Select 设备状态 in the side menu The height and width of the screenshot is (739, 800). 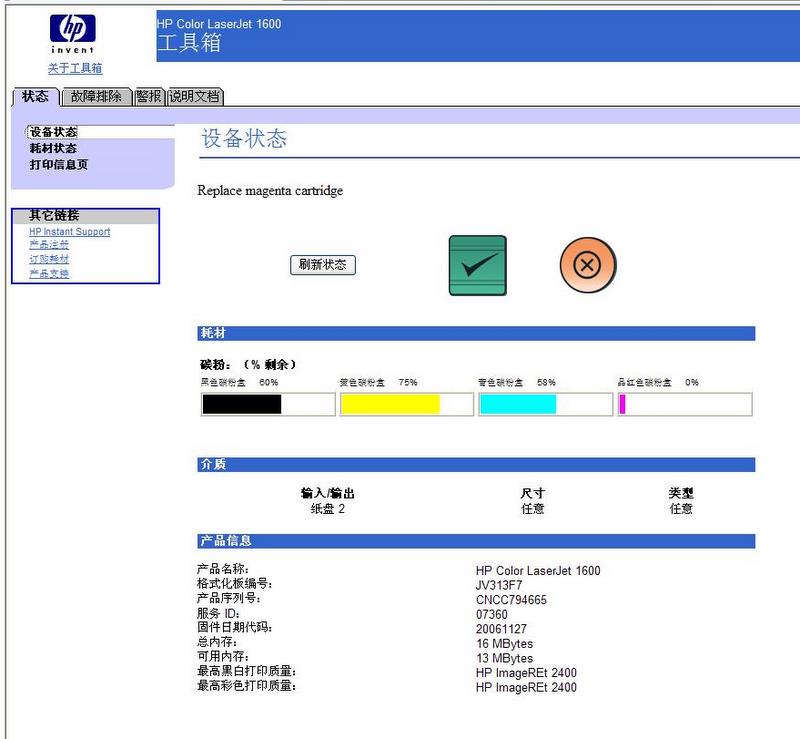pos(53,132)
